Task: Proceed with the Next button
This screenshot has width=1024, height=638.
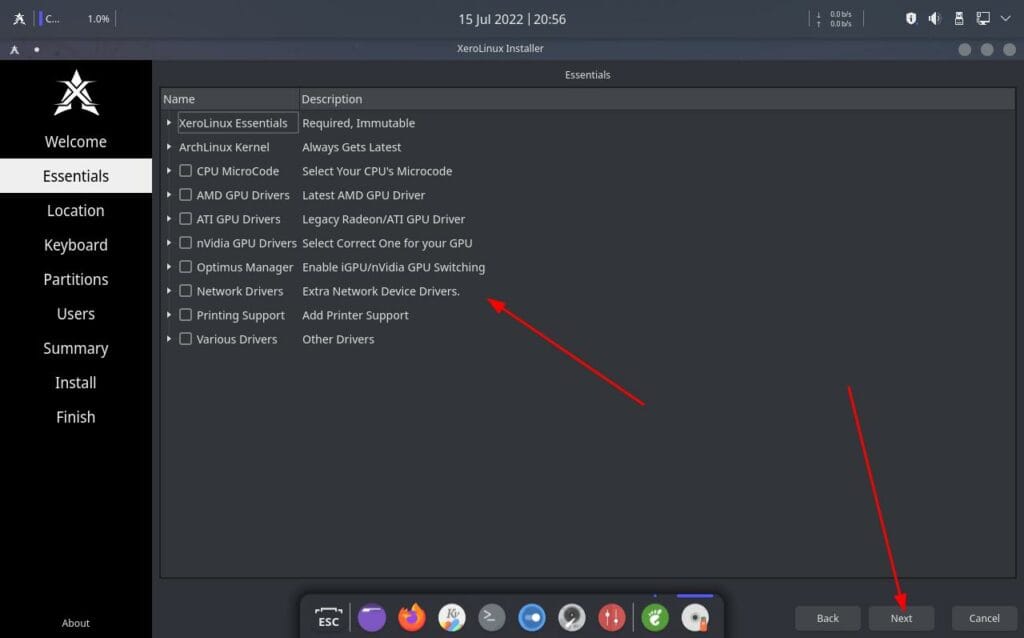Action: point(901,618)
